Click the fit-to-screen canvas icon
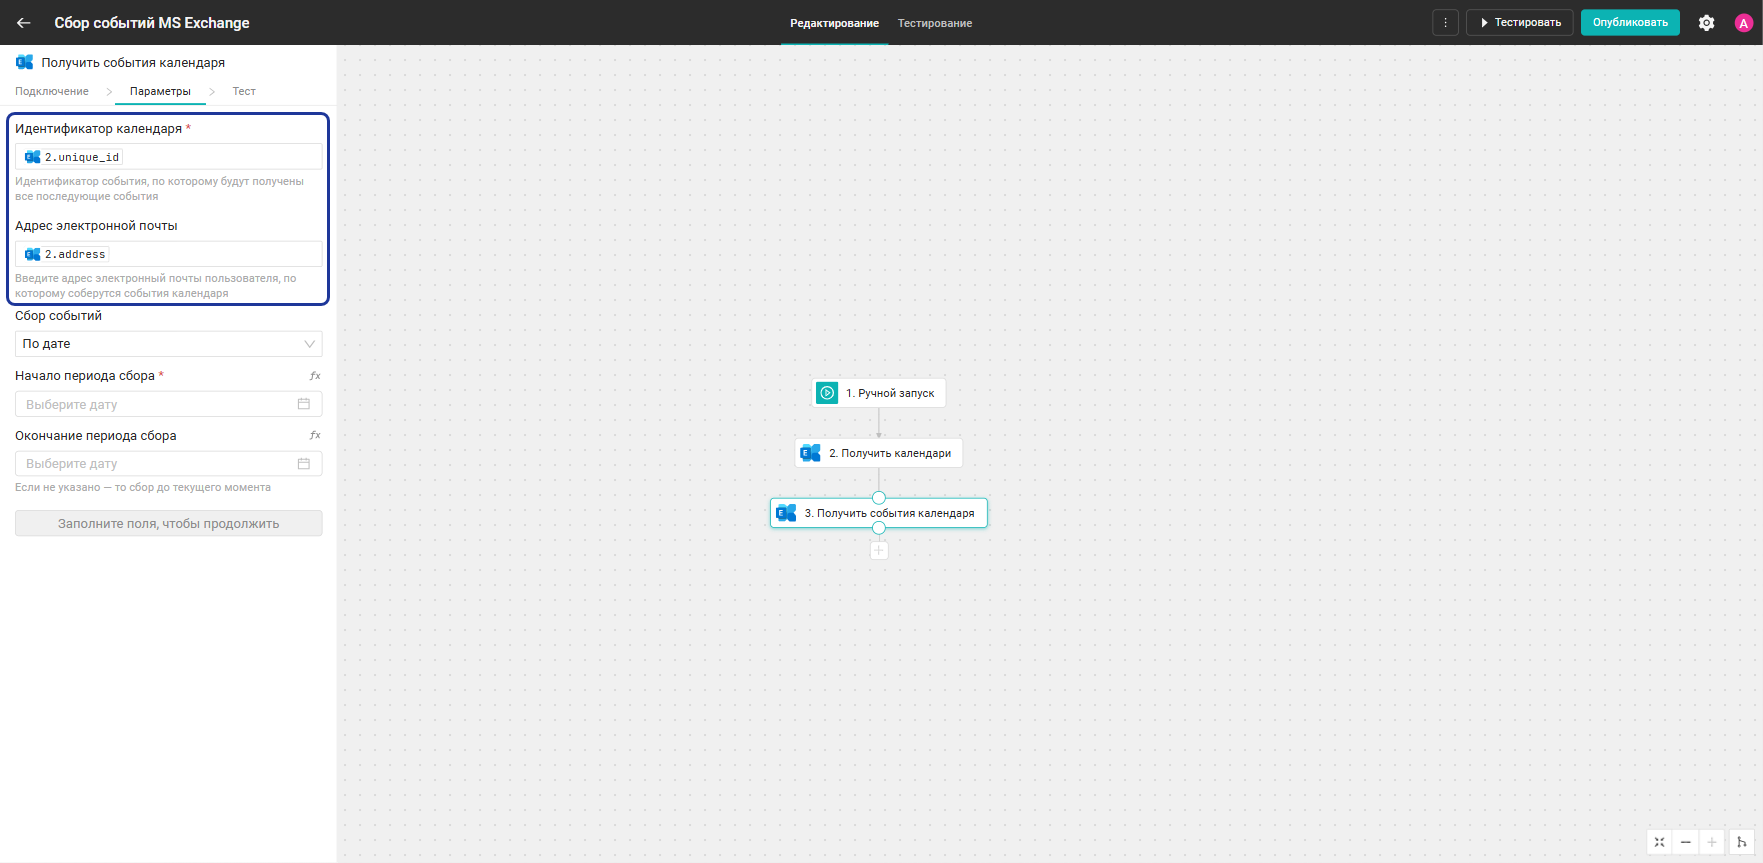This screenshot has width=1763, height=863. coord(1659,842)
